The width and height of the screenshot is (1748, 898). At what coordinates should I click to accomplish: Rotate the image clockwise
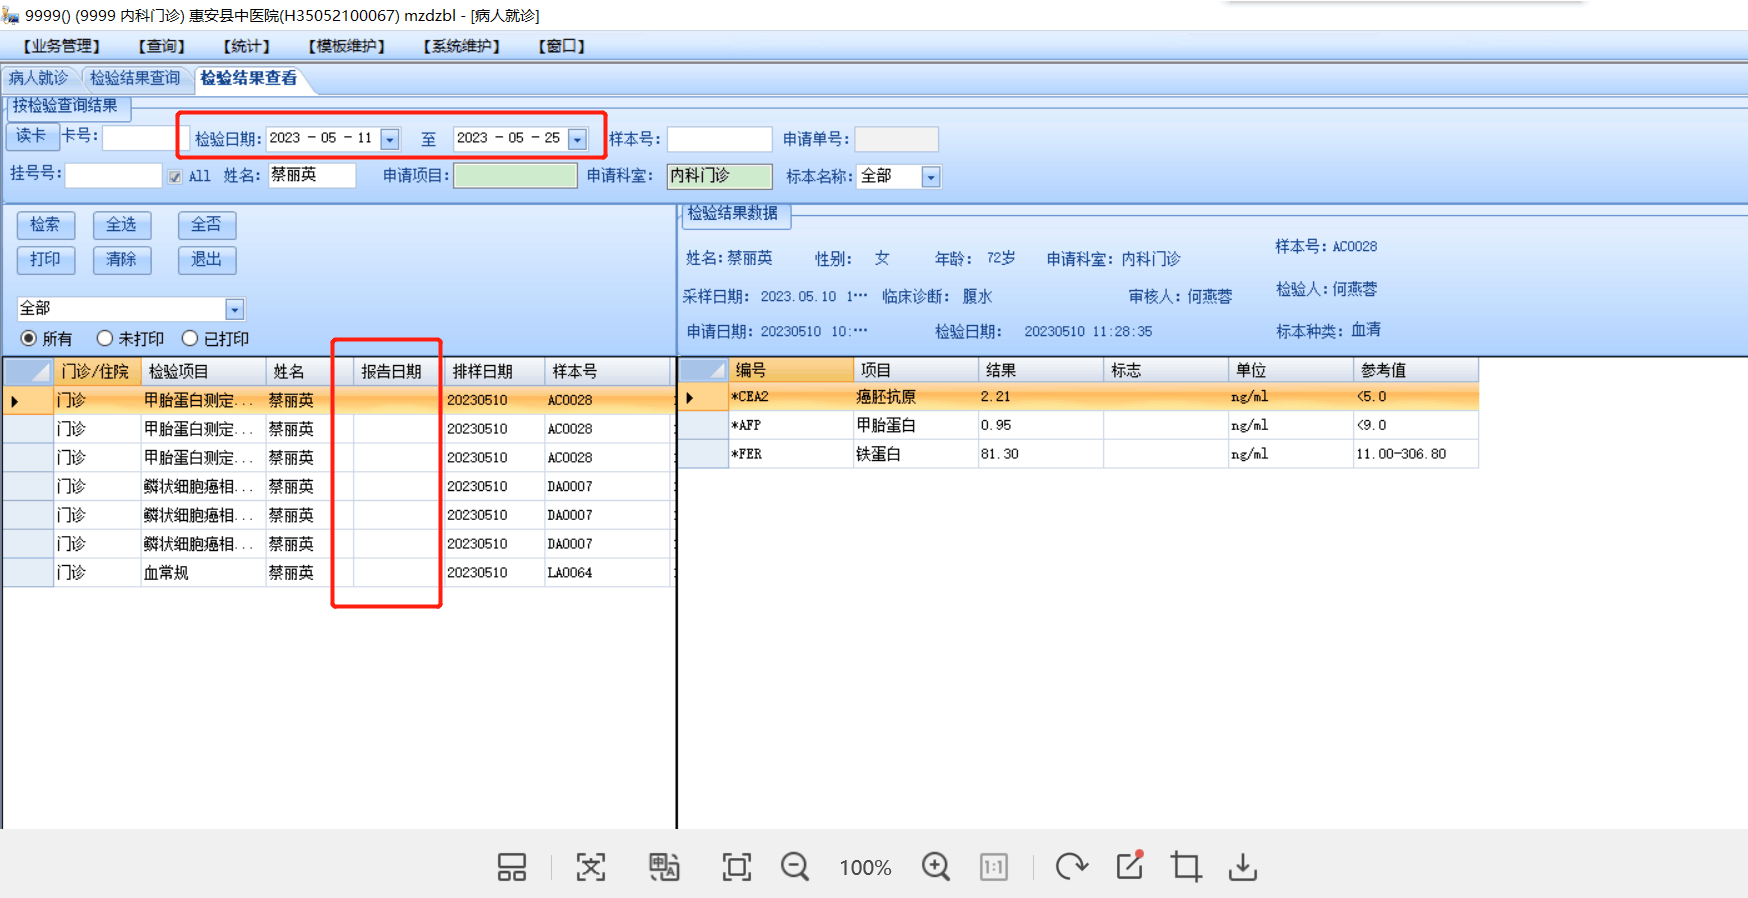(1071, 866)
